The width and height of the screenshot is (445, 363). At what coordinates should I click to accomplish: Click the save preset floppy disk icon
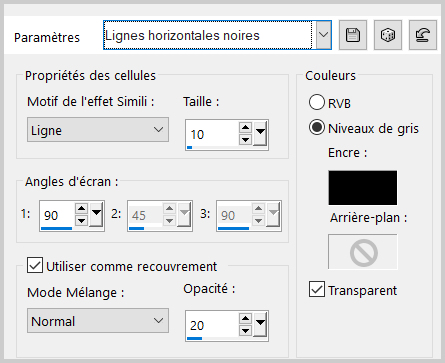click(353, 35)
